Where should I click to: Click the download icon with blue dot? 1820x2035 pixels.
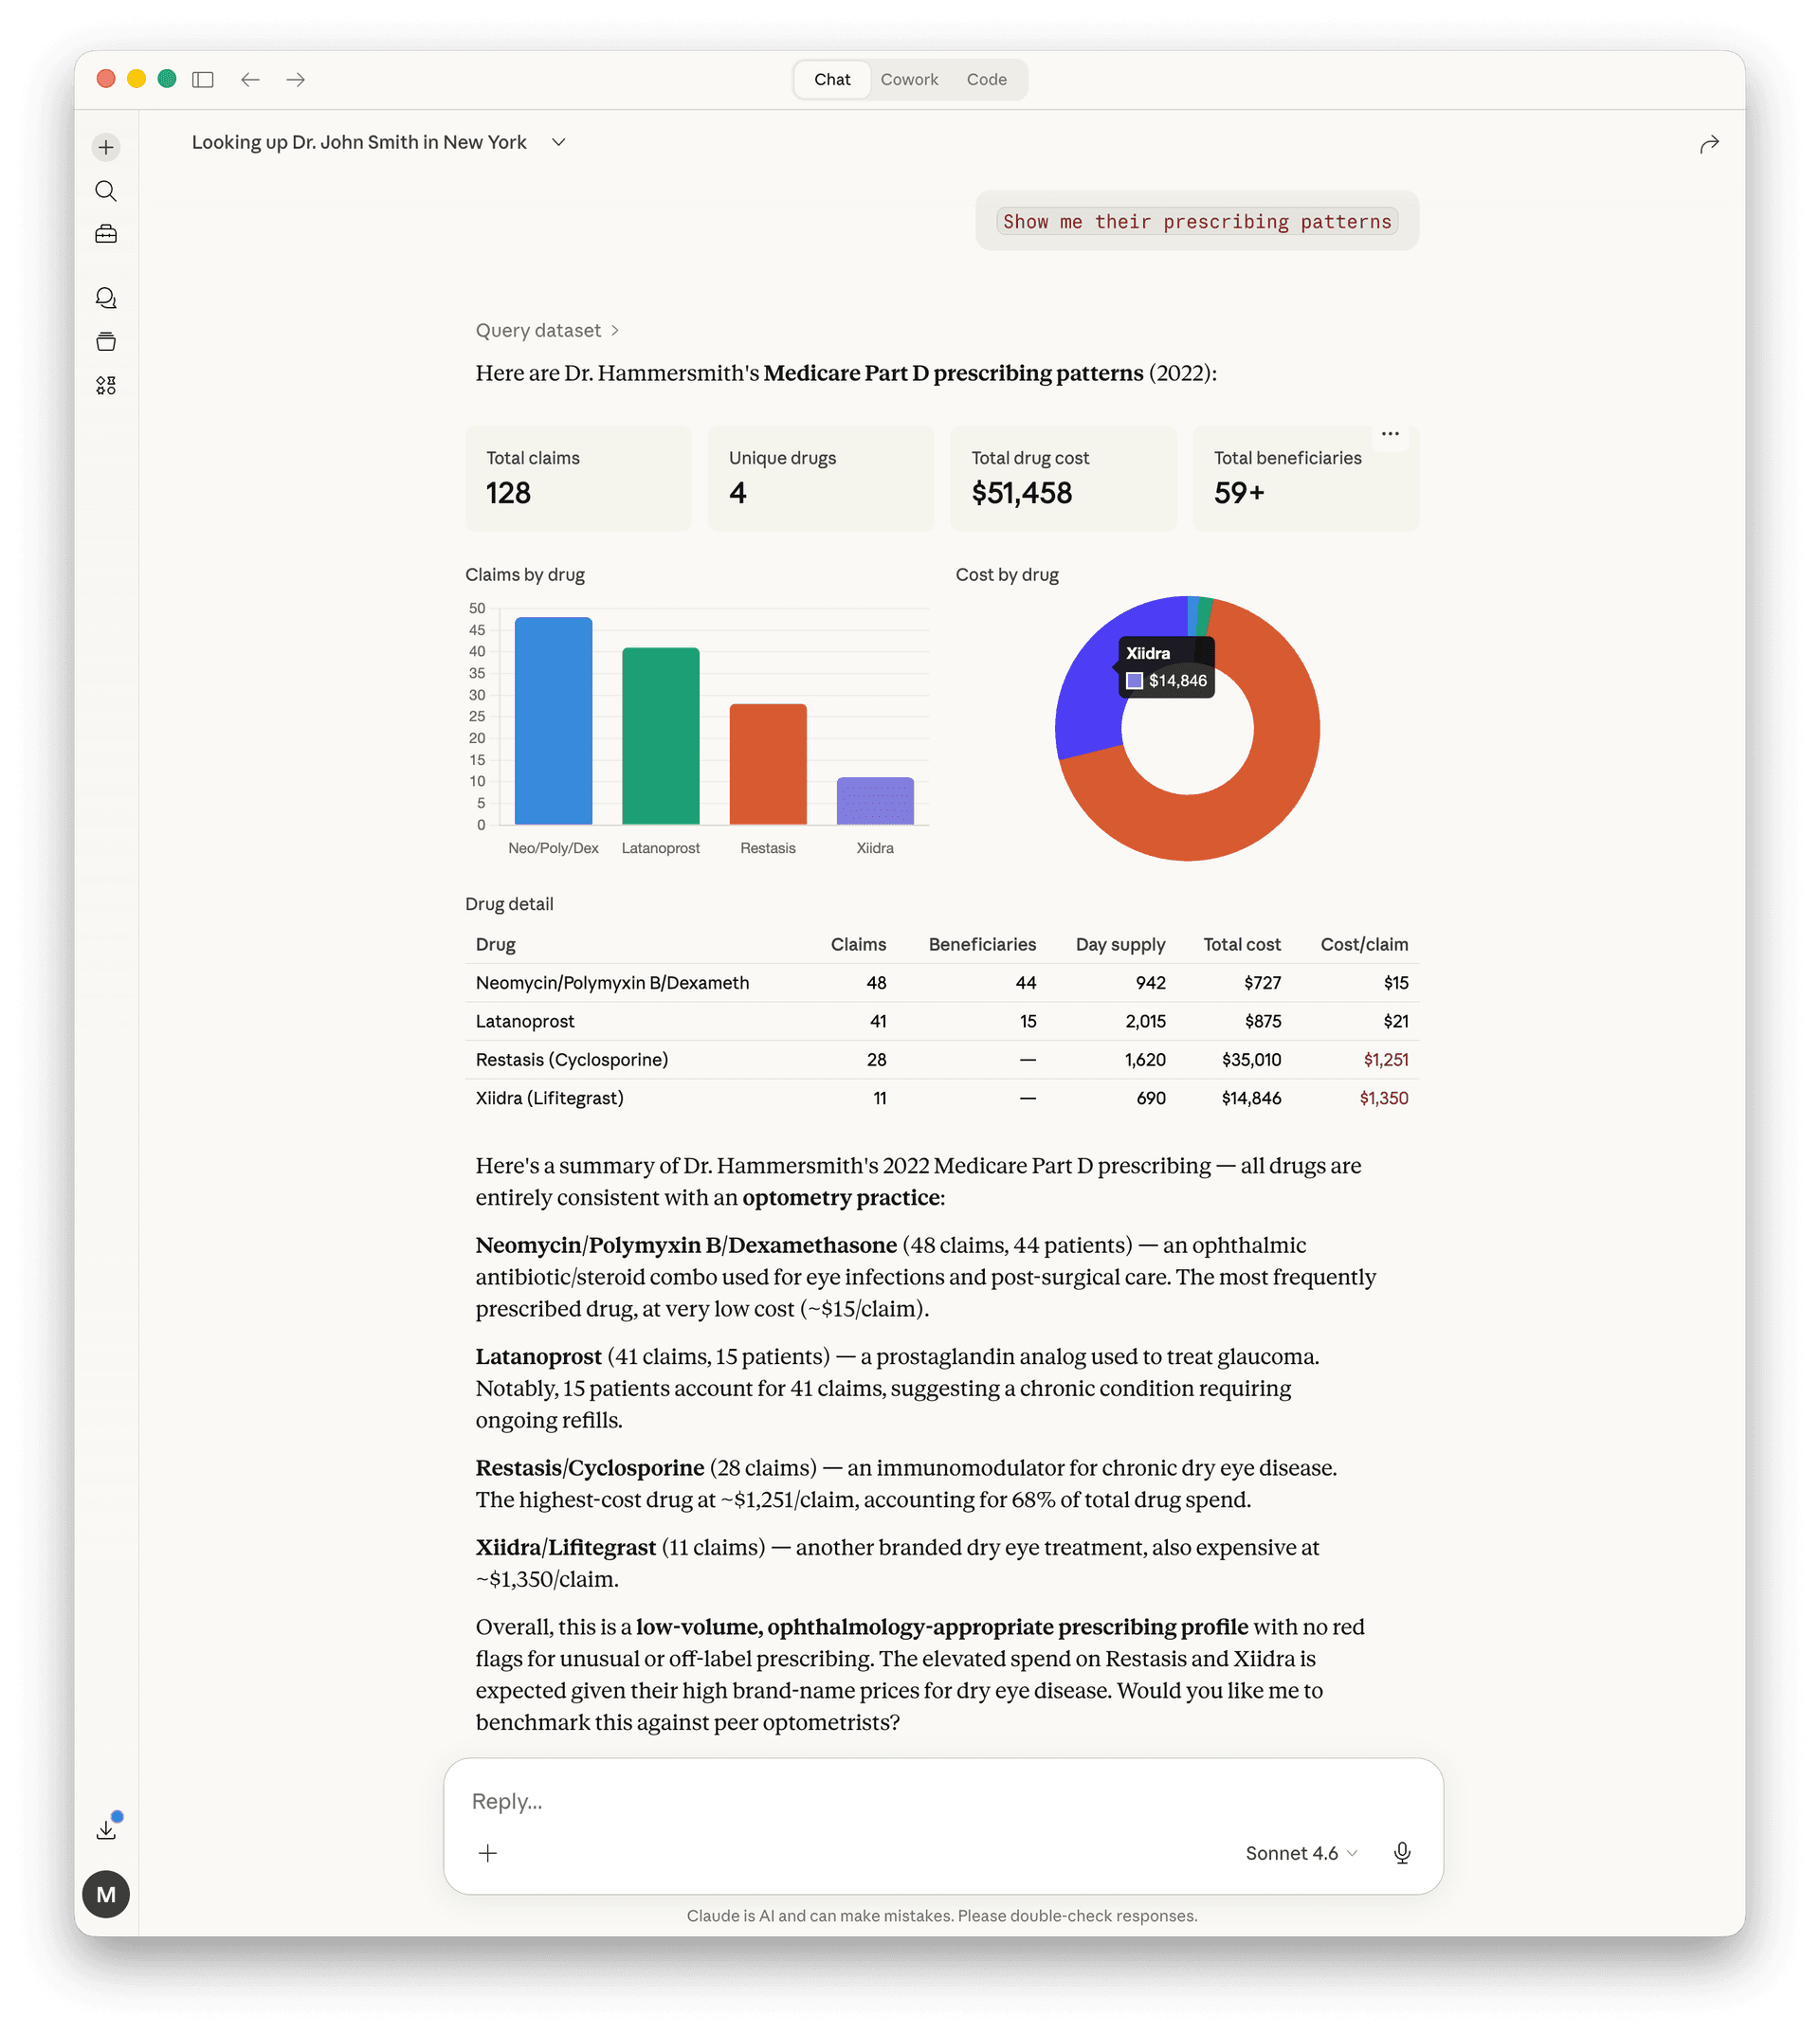point(106,1829)
